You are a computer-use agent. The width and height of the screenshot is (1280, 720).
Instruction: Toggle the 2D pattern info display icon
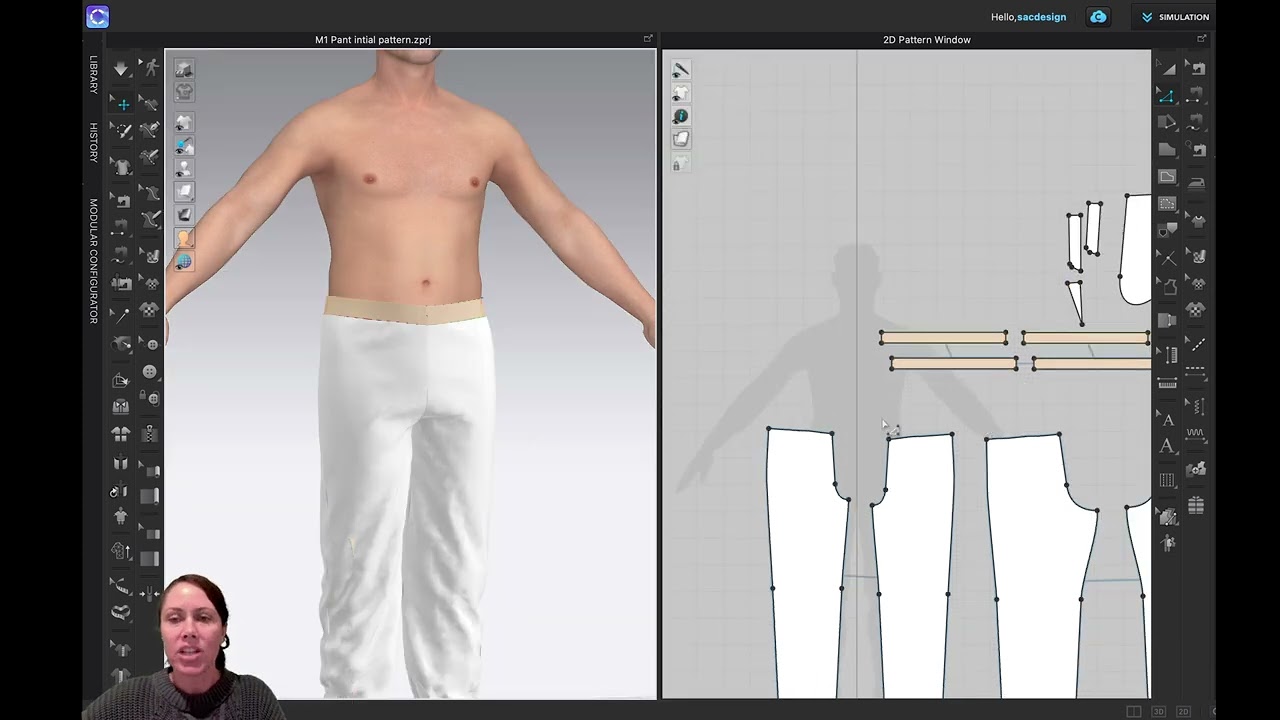[681, 116]
